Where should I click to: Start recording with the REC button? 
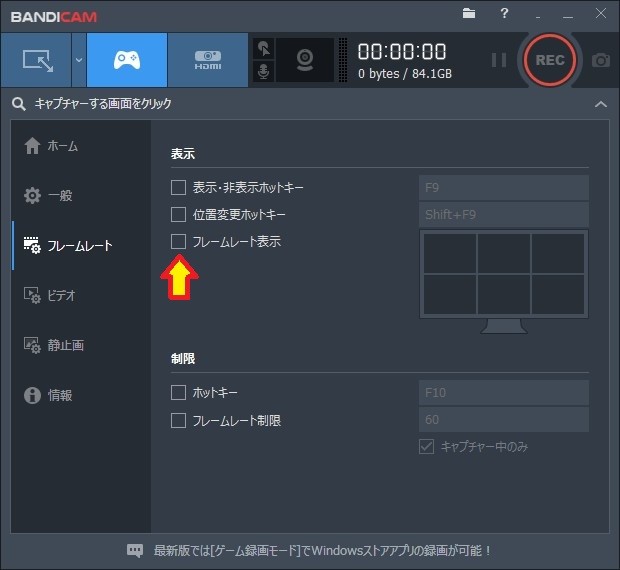click(x=550, y=60)
